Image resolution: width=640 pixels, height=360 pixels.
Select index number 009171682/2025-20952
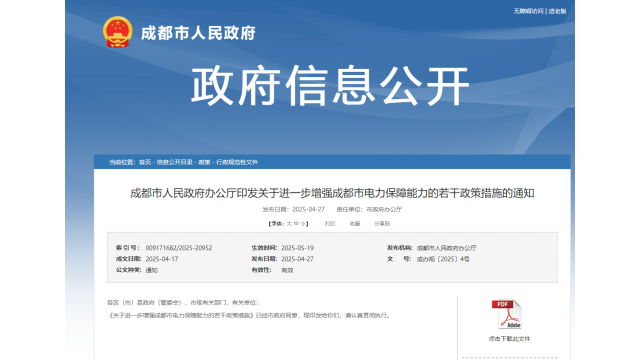point(179,248)
